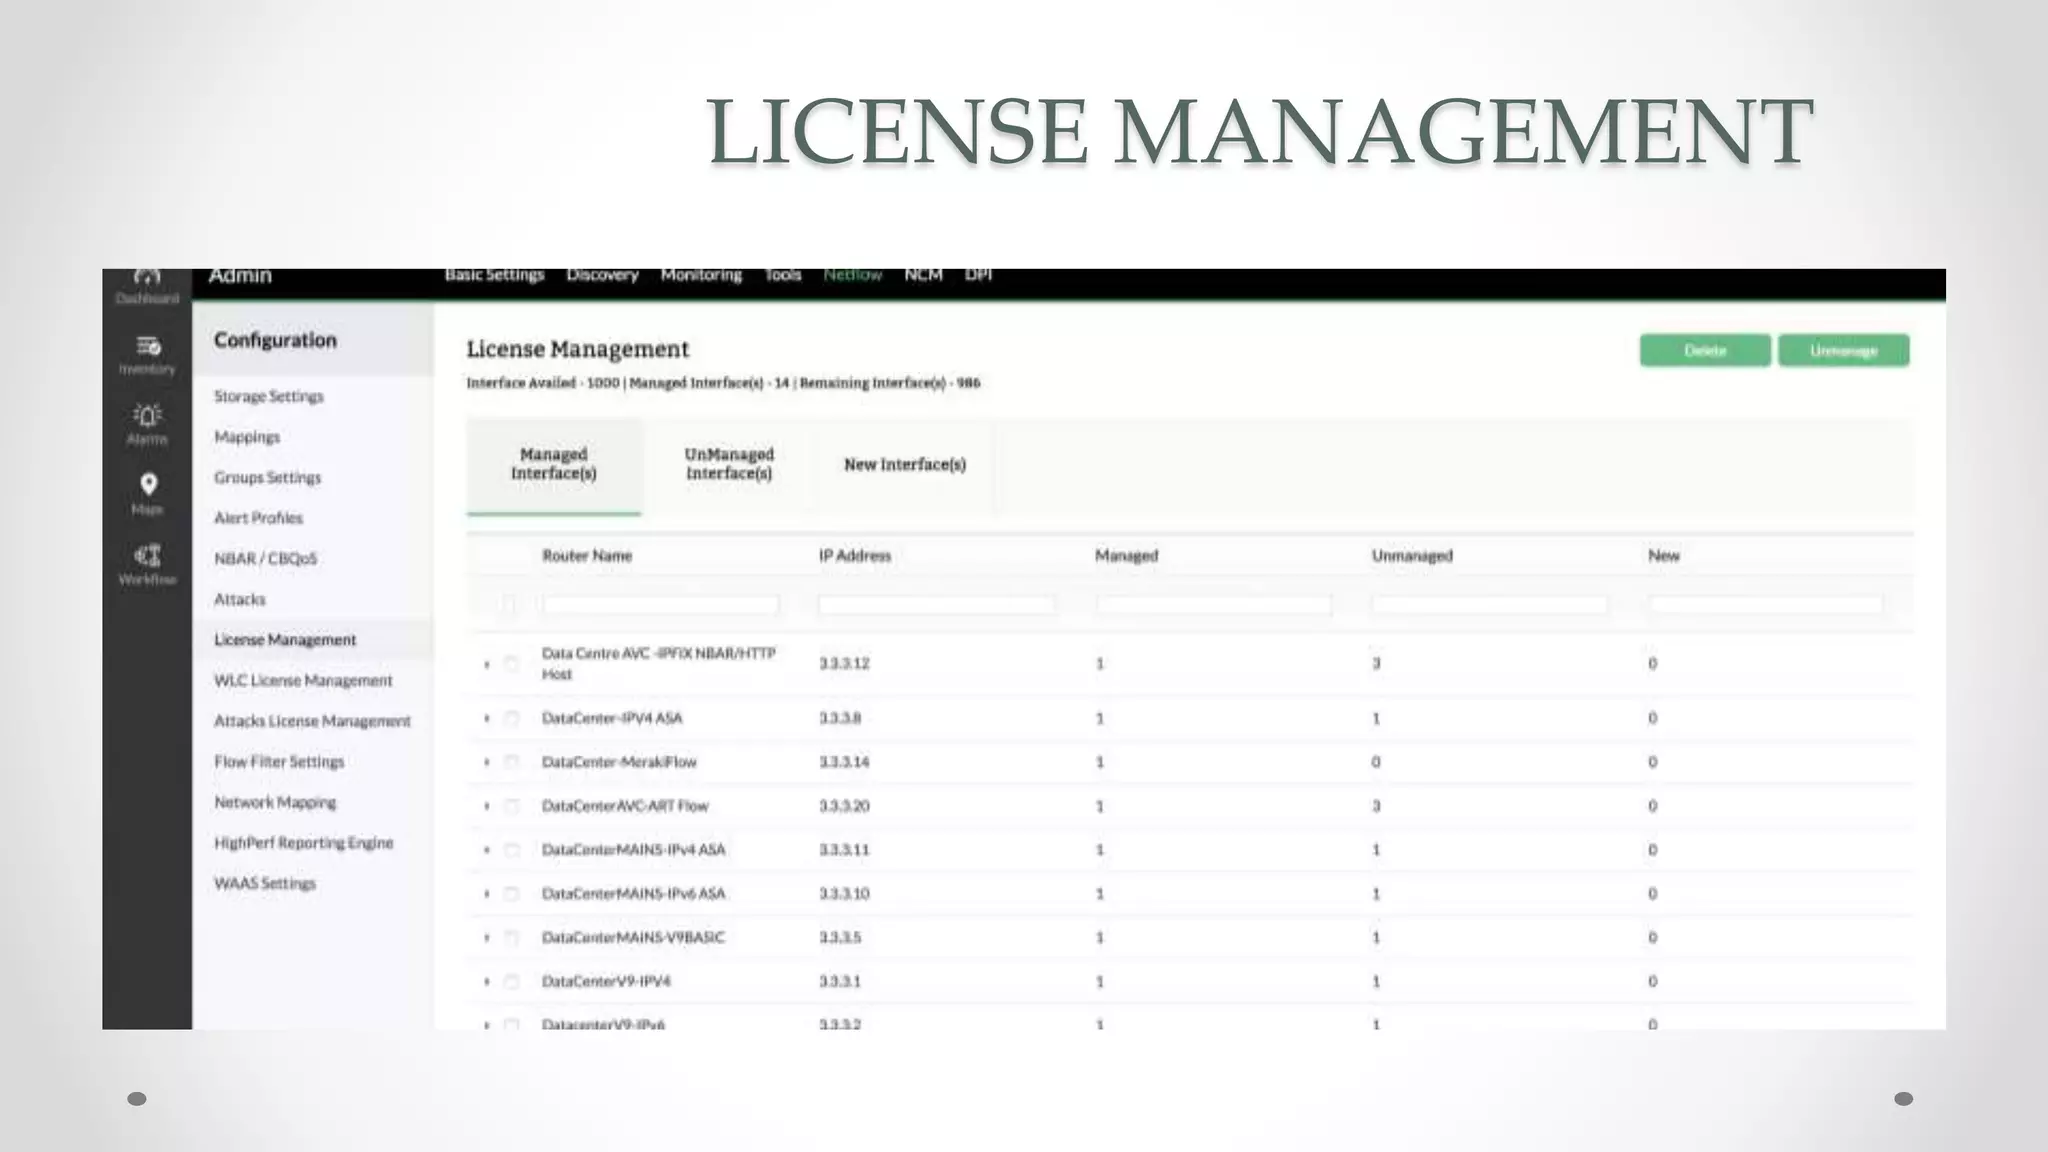Click the green Delete button
Screen dimensions: 2048x1152
tap(1705, 350)
